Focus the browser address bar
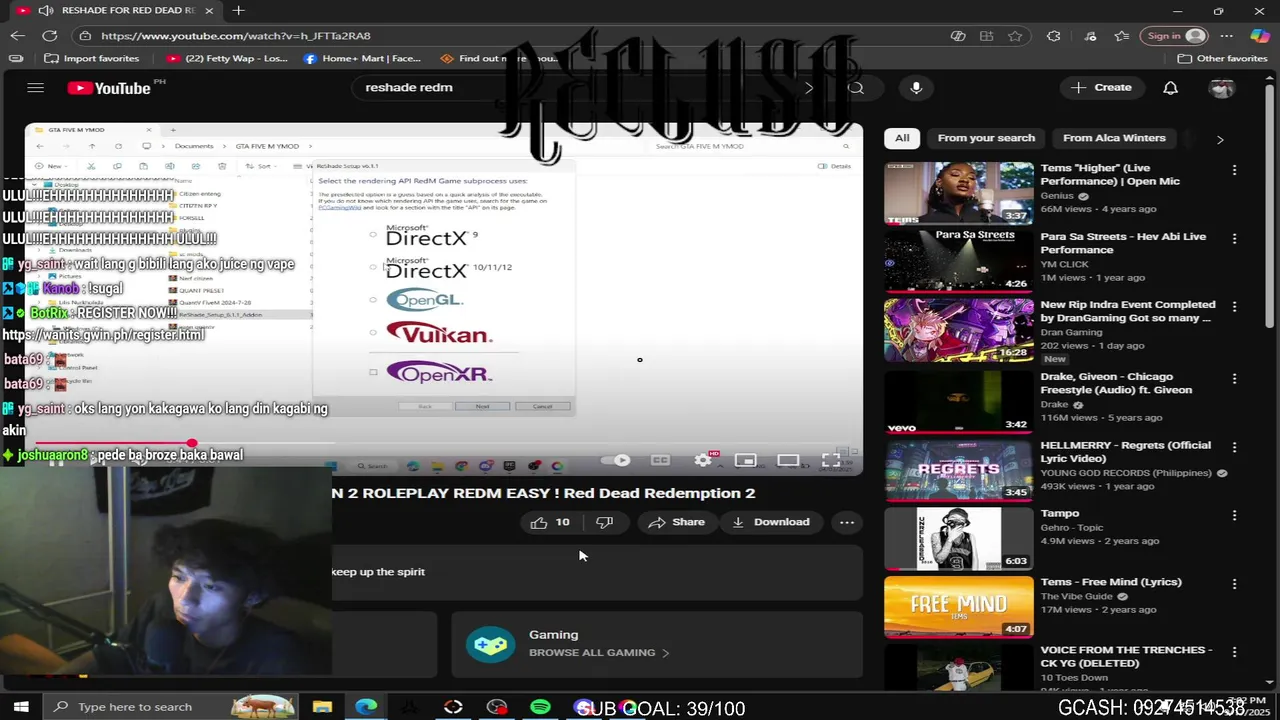This screenshot has height=720, width=1280. [510, 35]
